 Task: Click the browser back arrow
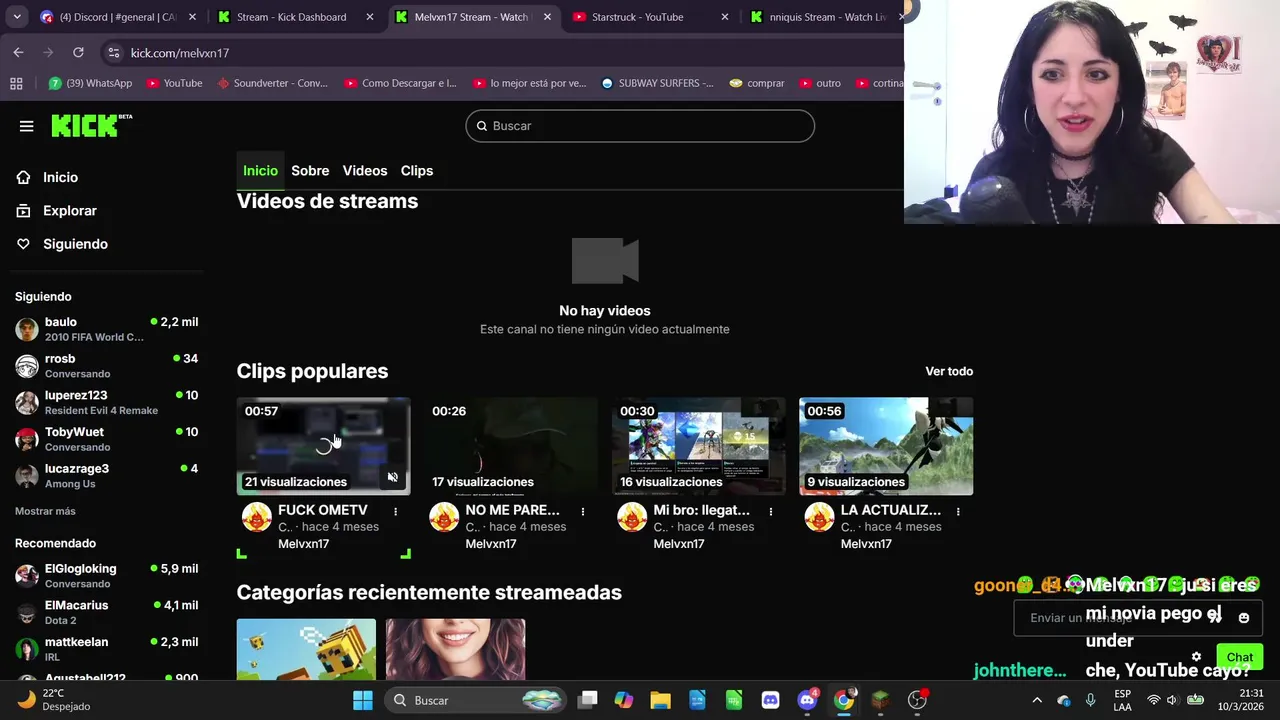pos(18,53)
